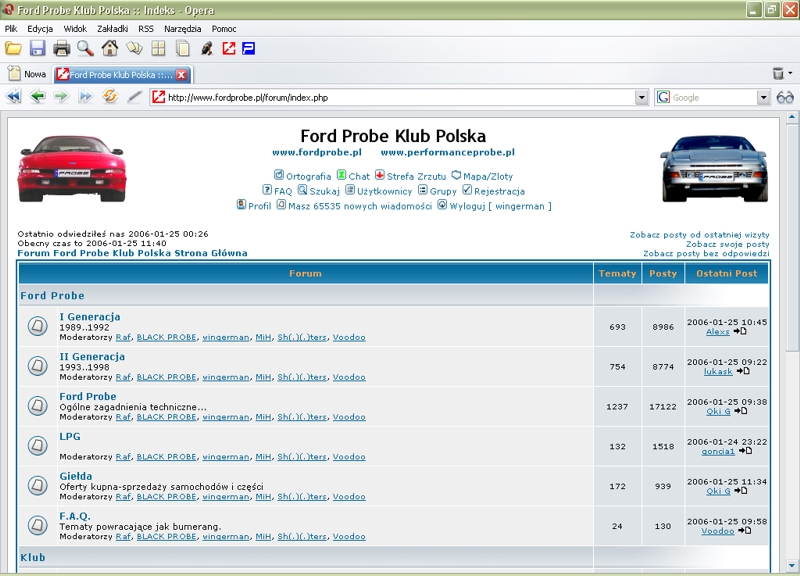Click the page scrollbar down arrow
Image resolution: width=800 pixels, height=576 pixels.
coord(791,565)
